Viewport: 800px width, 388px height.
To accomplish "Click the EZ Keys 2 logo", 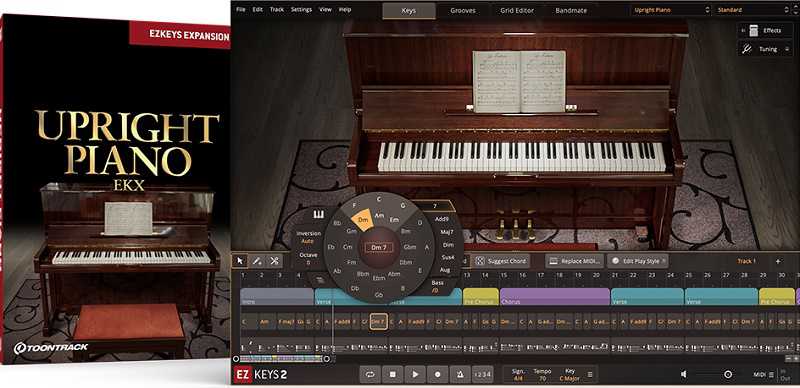I will 261,374.
